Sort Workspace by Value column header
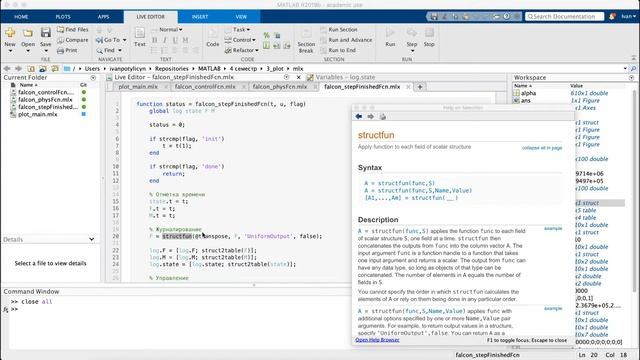Image resolution: width=640 pixels, height=360 pixels. (x=576, y=86)
